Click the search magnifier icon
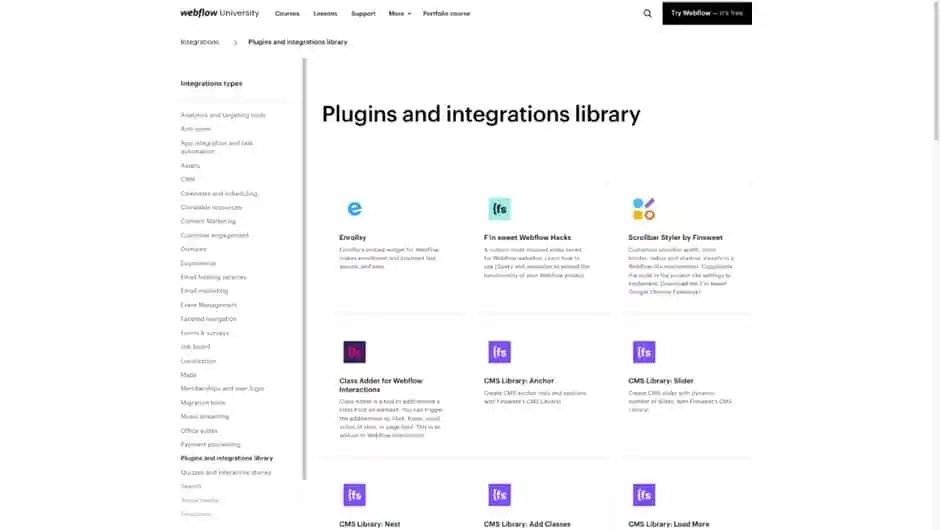The height and width of the screenshot is (530, 940). [x=647, y=14]
